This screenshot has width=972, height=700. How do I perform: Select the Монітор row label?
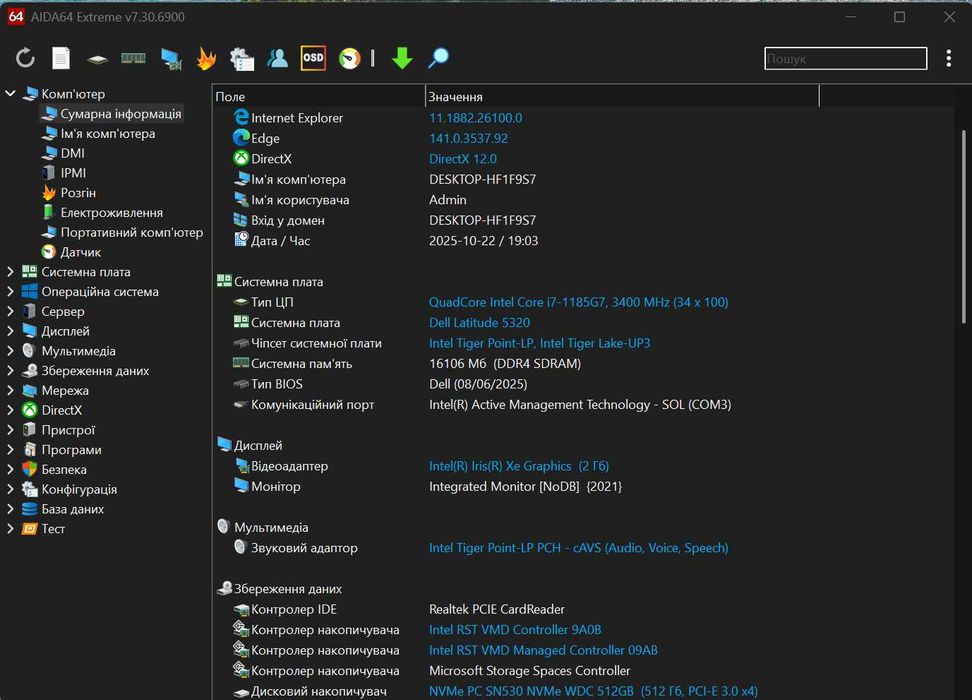275,486
